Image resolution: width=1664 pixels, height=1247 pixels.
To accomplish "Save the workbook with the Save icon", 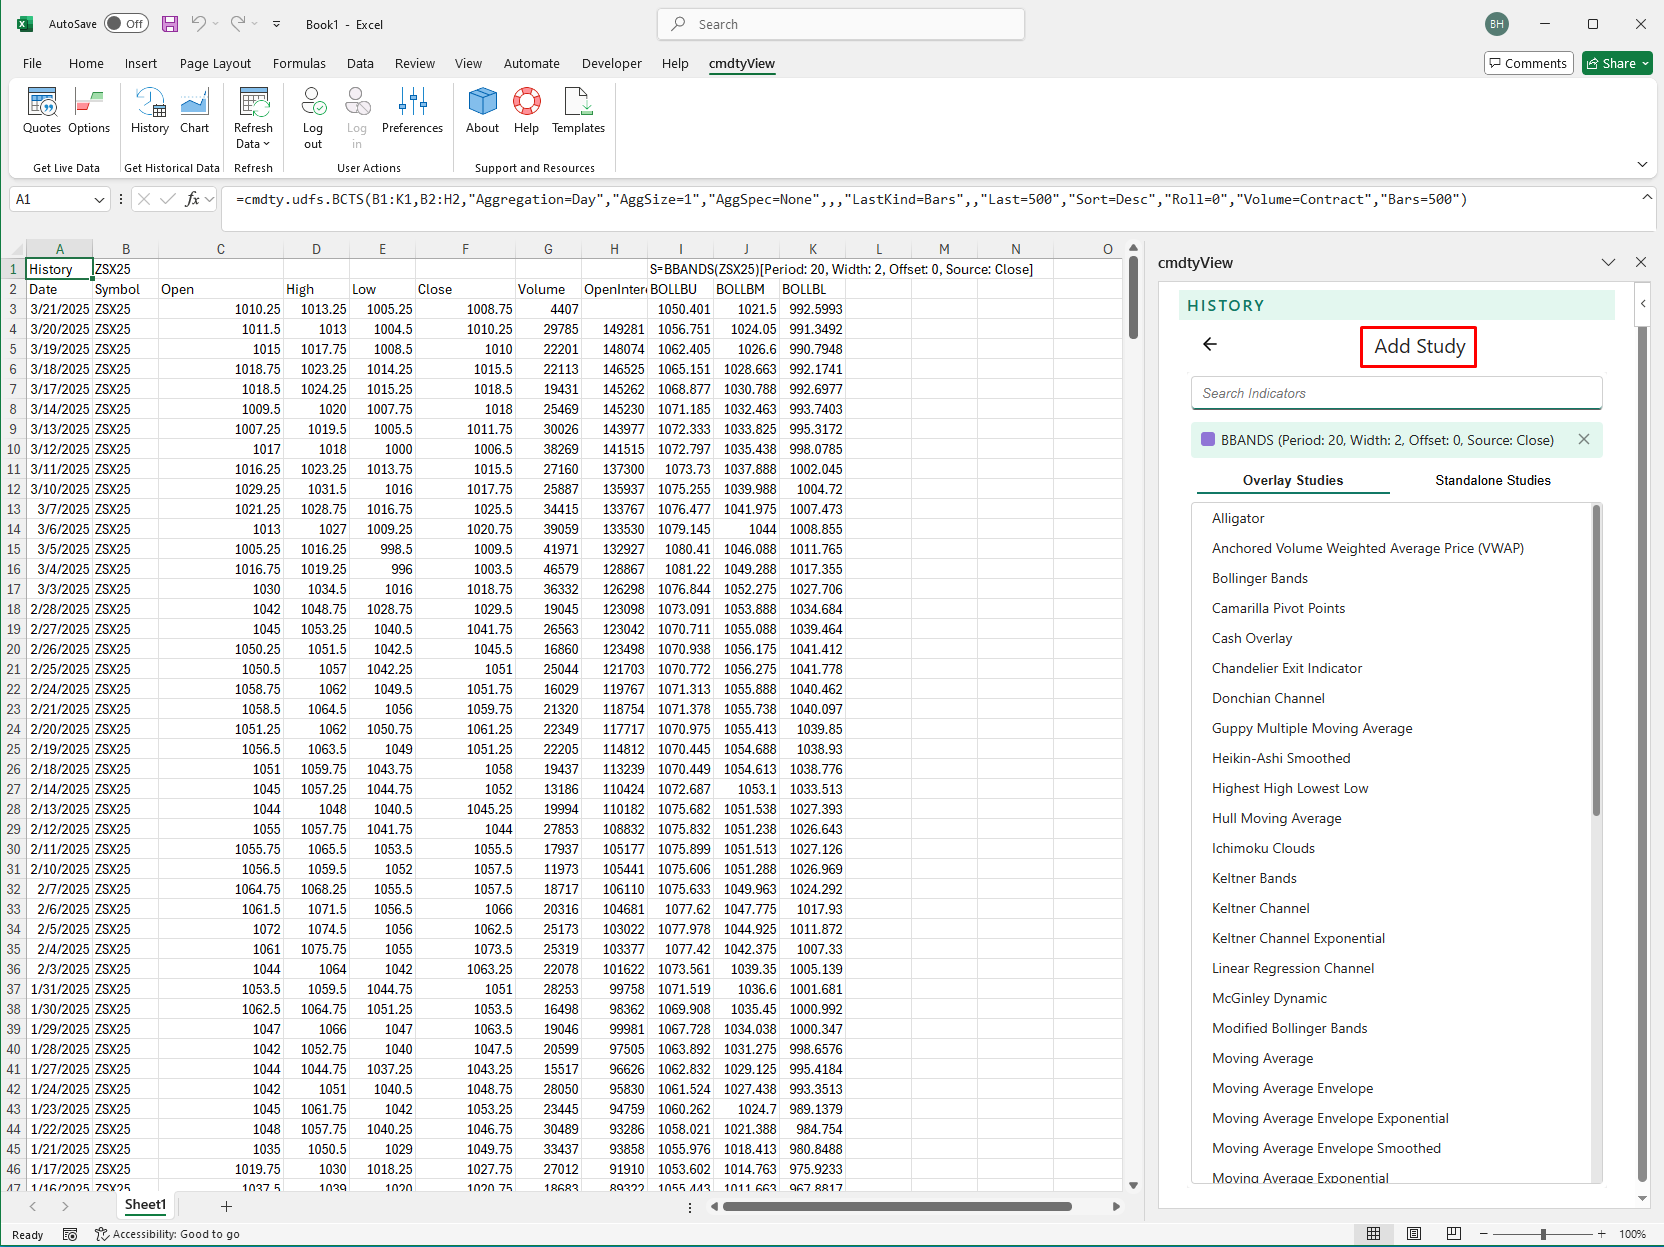I will [x=170, y=24].
